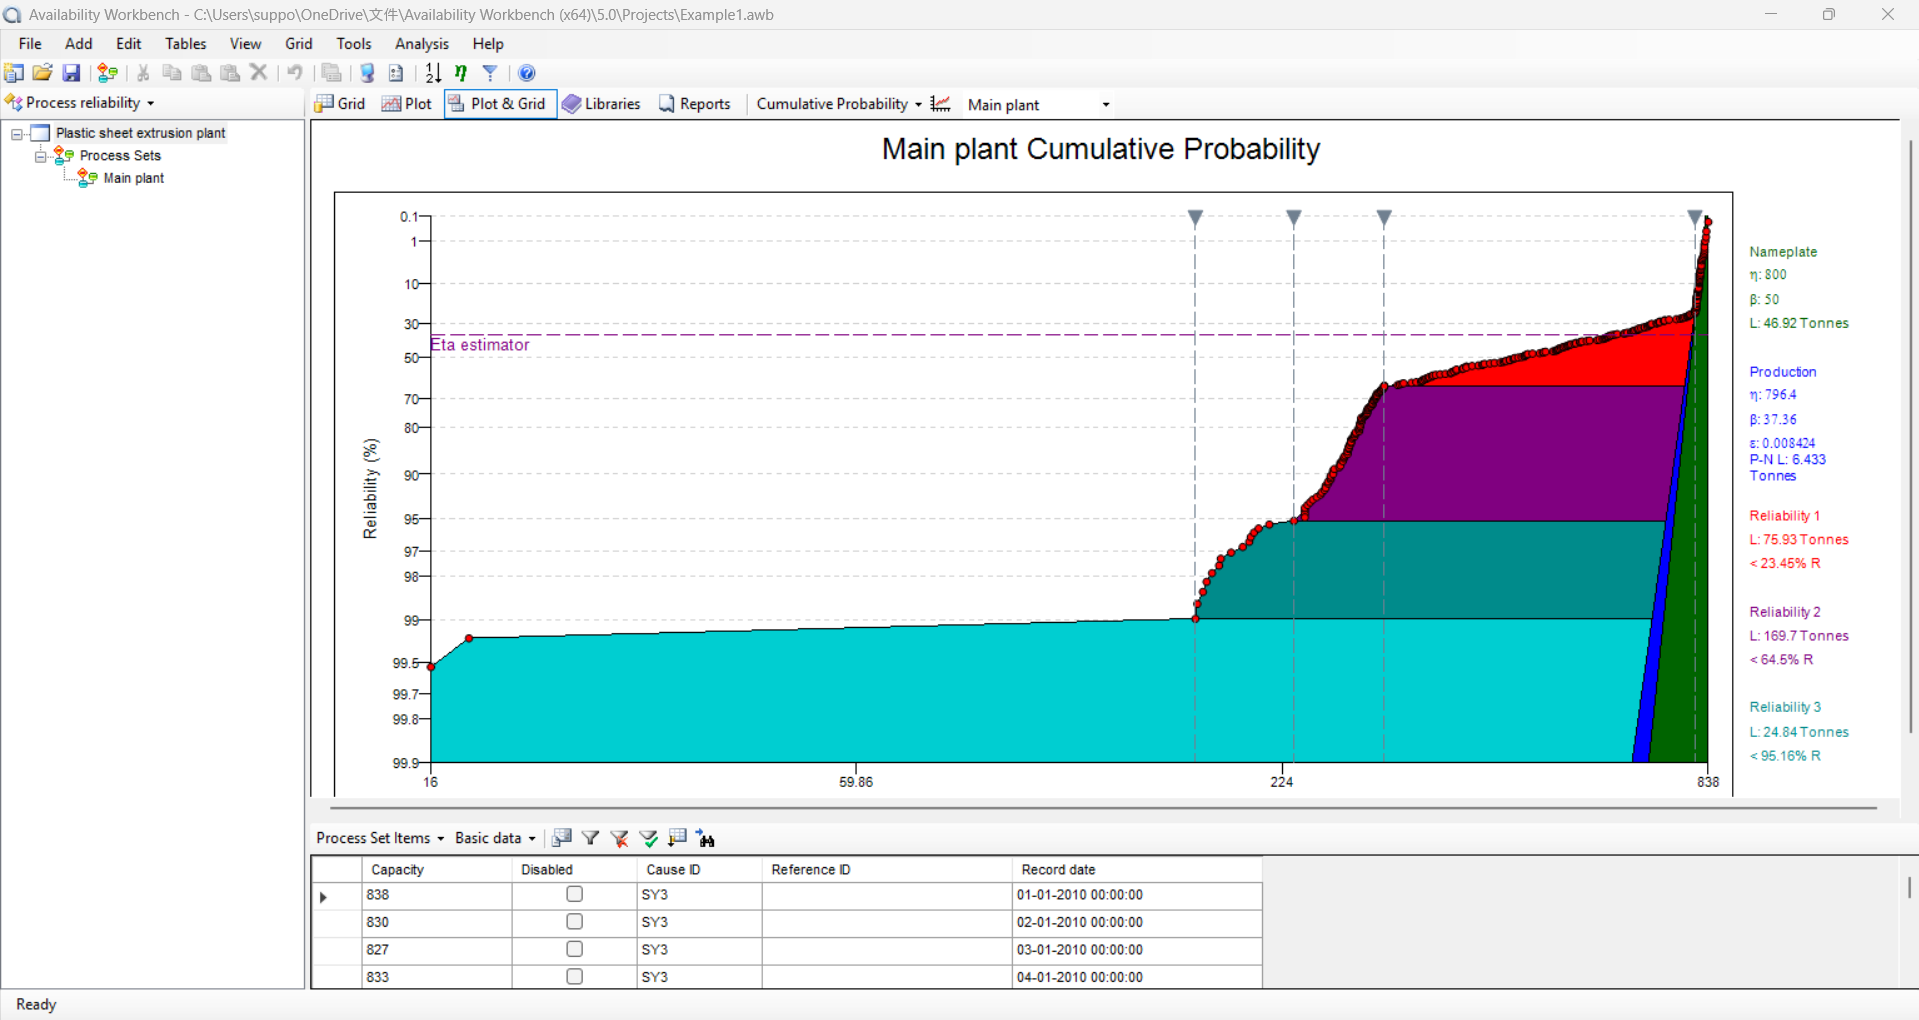Collapse the Plastic sheet extrusion plant node
The width and height of the screenshot is (1919, 1020).
[x=17, y=133]
